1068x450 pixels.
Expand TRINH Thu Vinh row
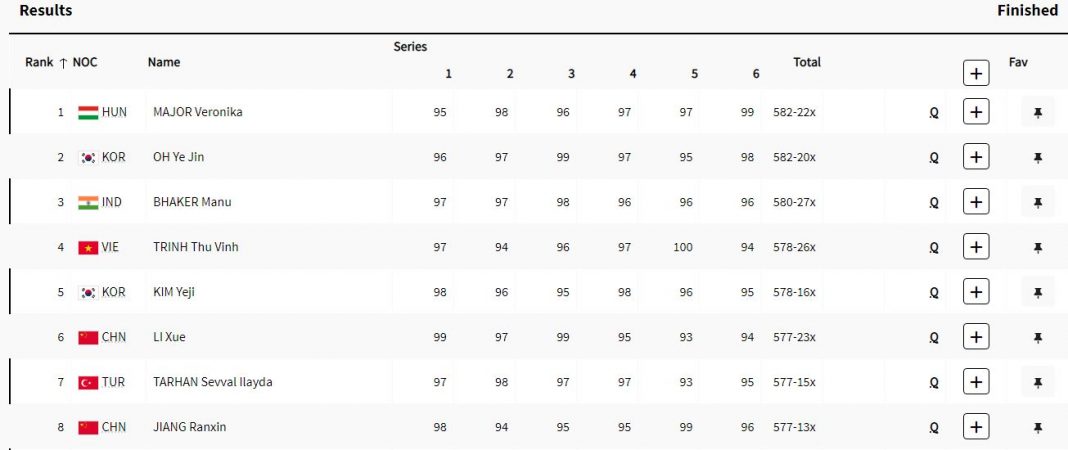pyautogui.click(x=976, y=247)
